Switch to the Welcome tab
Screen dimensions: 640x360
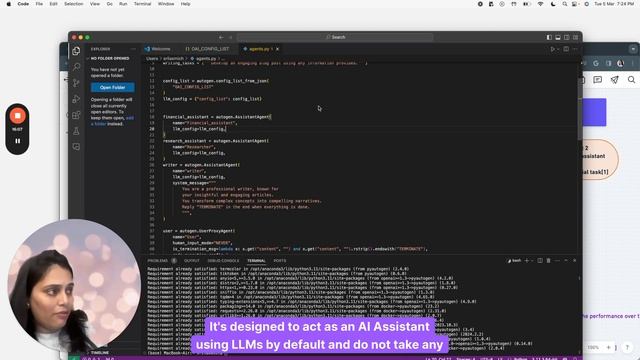point(157,49)
